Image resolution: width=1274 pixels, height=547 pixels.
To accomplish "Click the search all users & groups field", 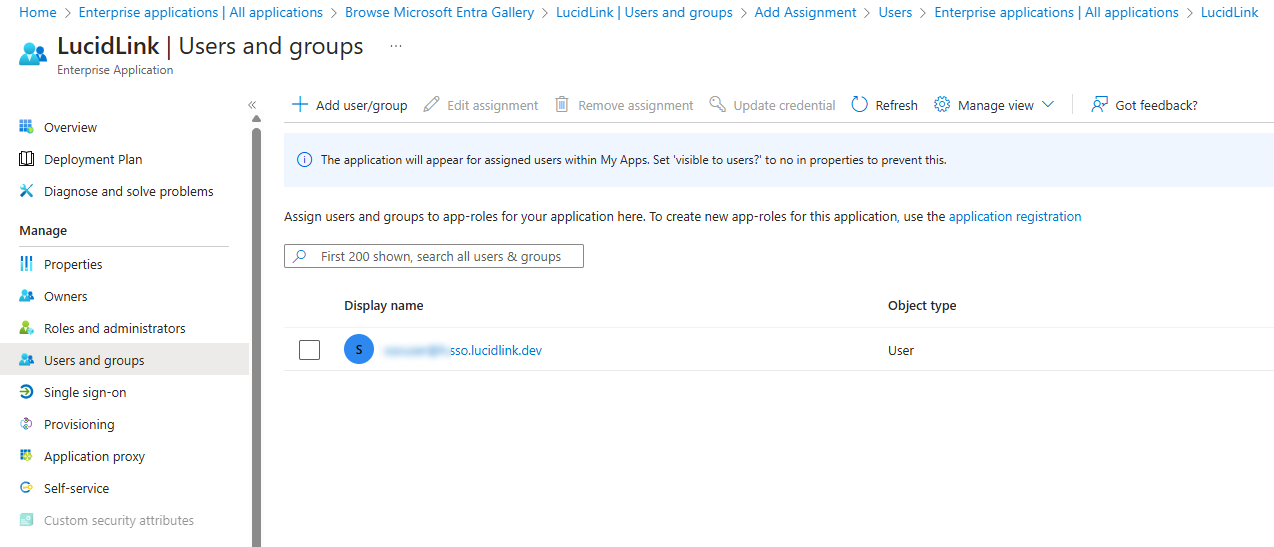I will pyautogui.click(x=434, y=256).
